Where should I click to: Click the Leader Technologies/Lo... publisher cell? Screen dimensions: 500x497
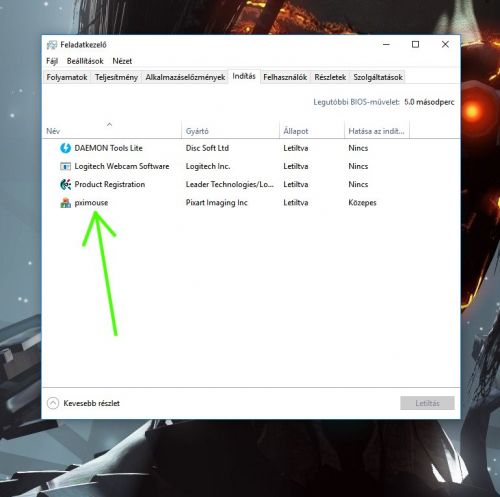click(x=230, y=184)
